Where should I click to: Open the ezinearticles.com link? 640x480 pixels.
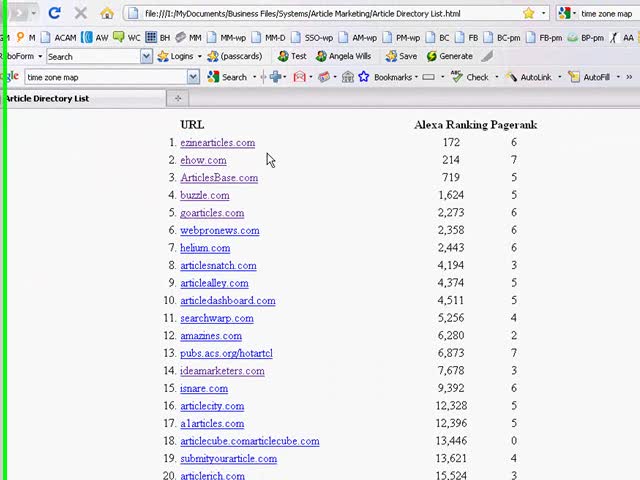coord(218,142)
